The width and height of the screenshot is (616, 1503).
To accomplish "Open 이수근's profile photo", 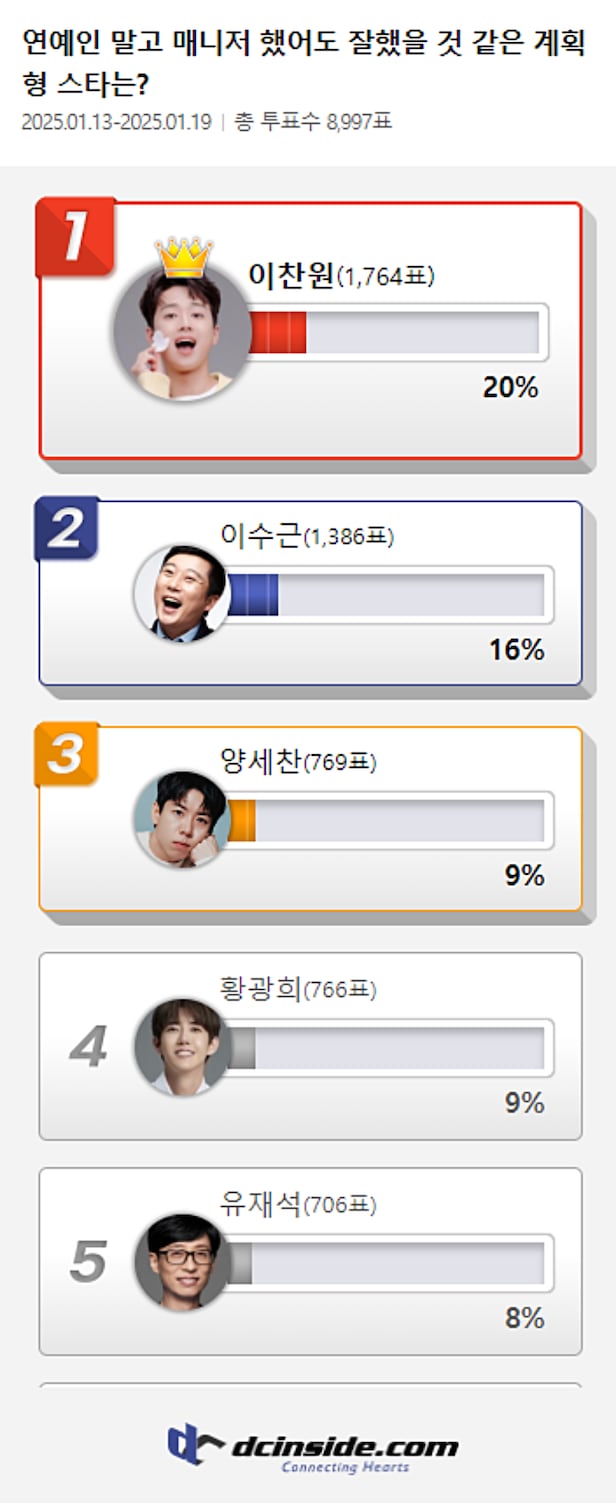I will click(x=181, y=594).
